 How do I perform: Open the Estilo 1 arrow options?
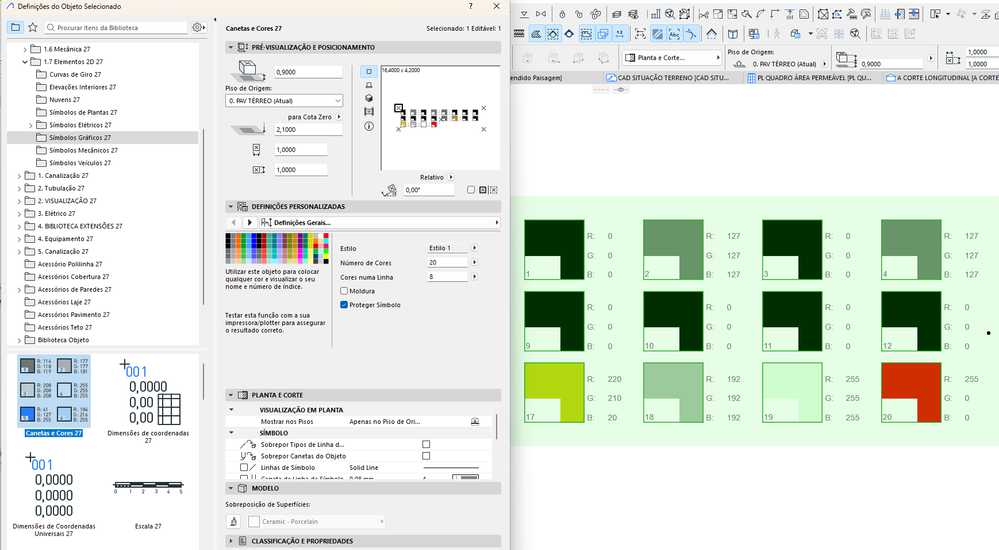pos(475,248)
